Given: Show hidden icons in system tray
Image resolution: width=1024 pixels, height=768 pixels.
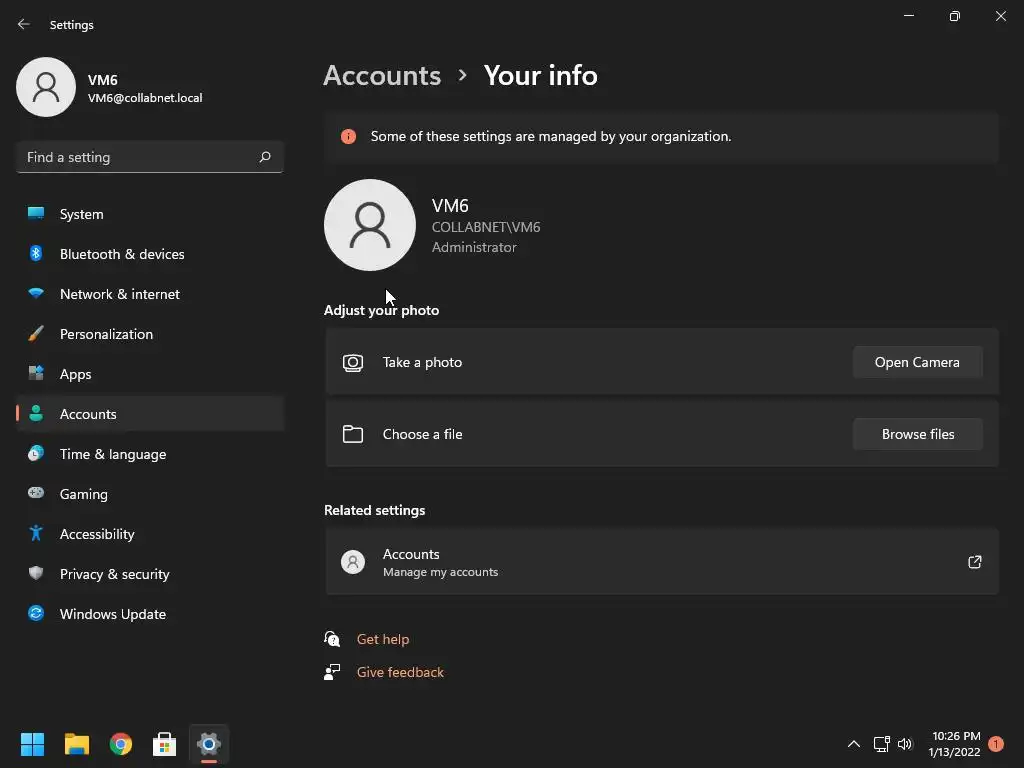Looking at the screenshot, I should pyautogui.click(x=853, y=744).
